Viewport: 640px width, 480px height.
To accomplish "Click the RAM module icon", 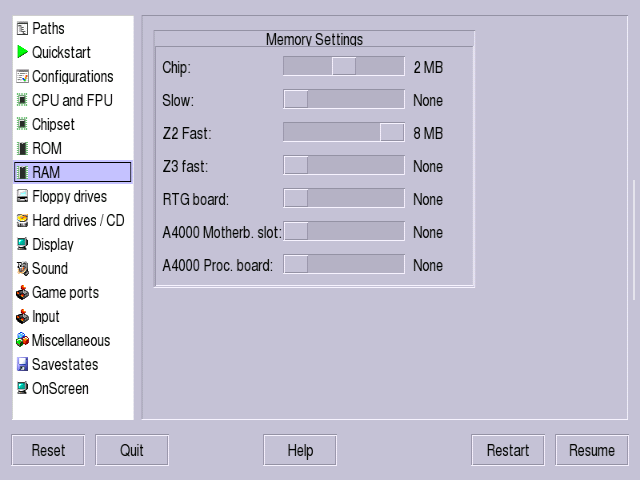I will (22, 172).
